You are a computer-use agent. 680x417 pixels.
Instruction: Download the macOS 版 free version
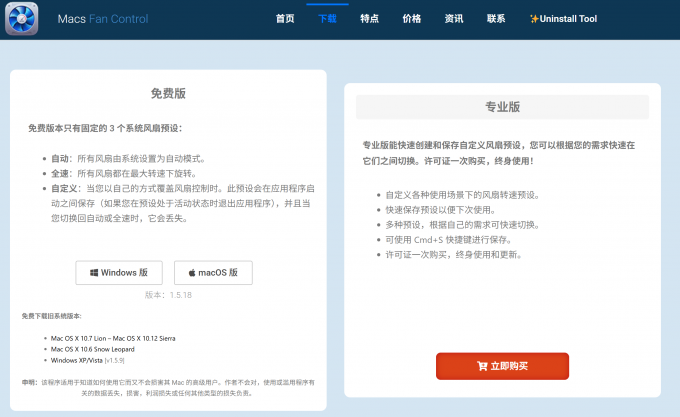click(213, 273)
